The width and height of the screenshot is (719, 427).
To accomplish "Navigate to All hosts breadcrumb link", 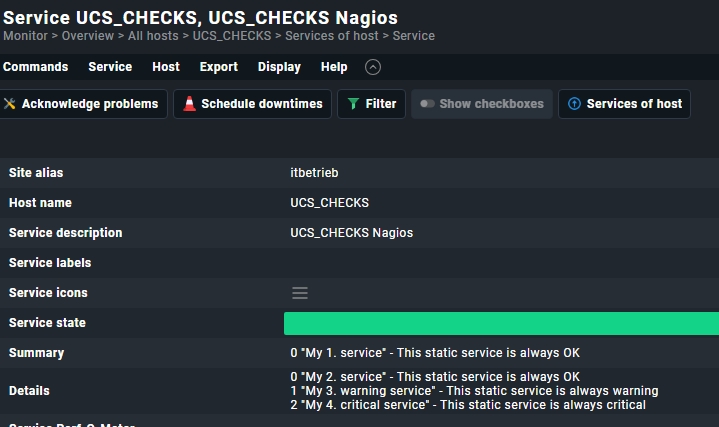I will click(x=153, y=36).
